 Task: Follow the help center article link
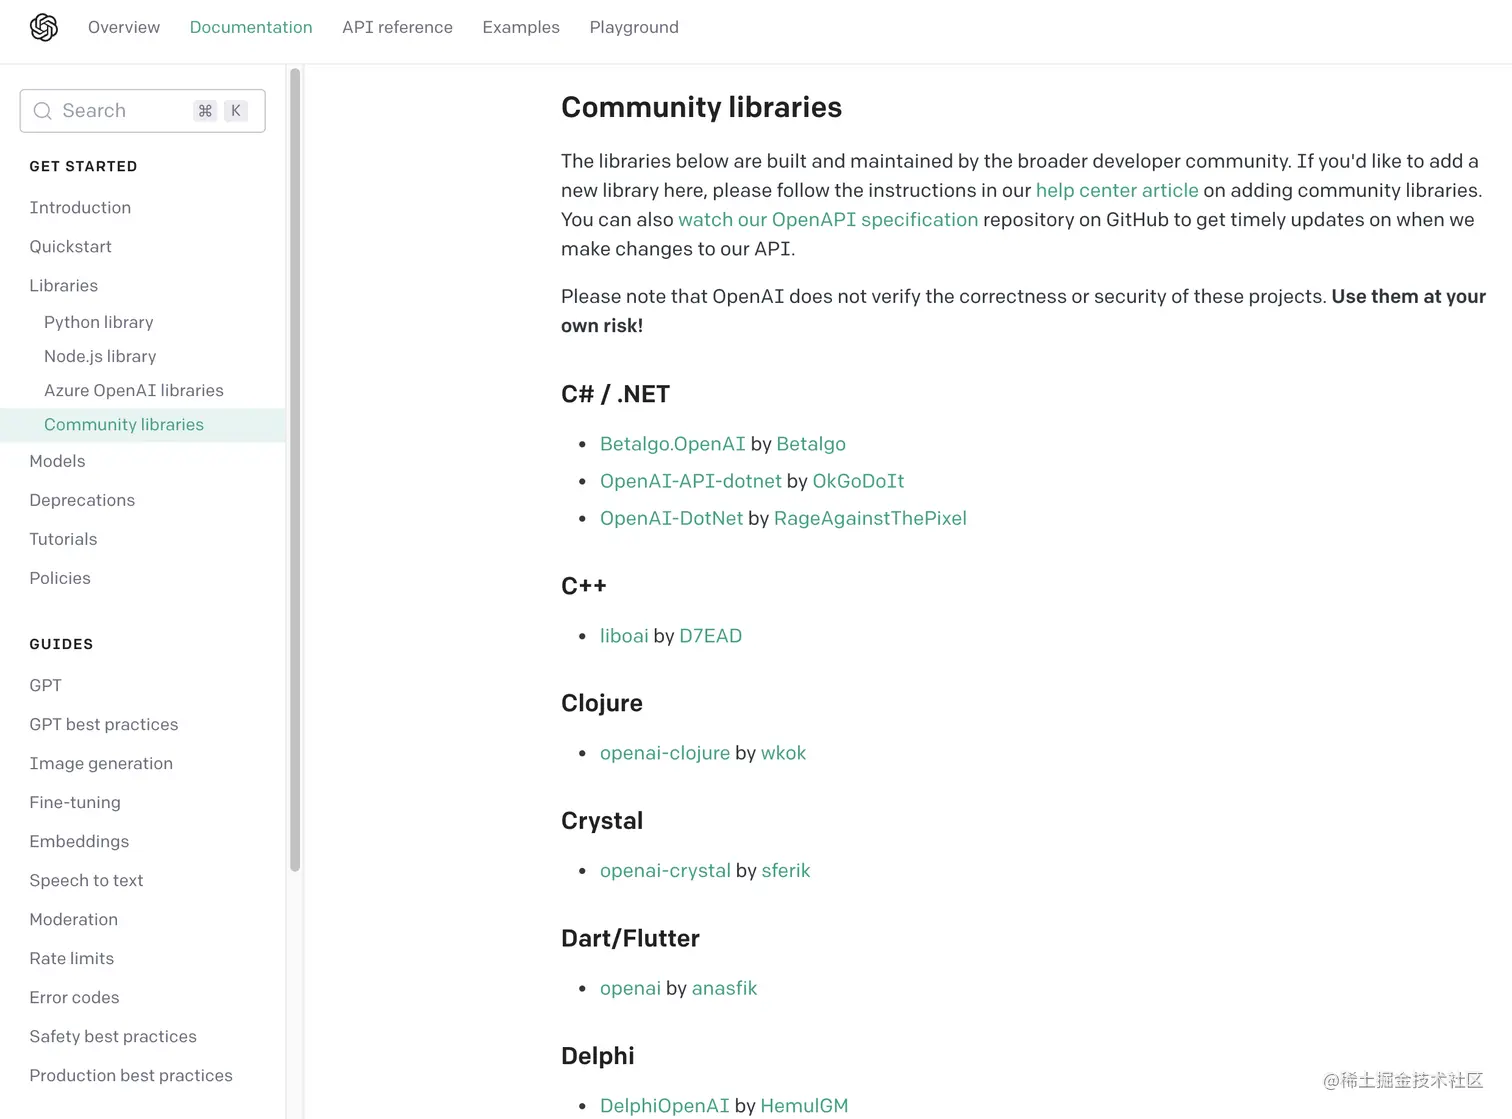pos(1117,190)
